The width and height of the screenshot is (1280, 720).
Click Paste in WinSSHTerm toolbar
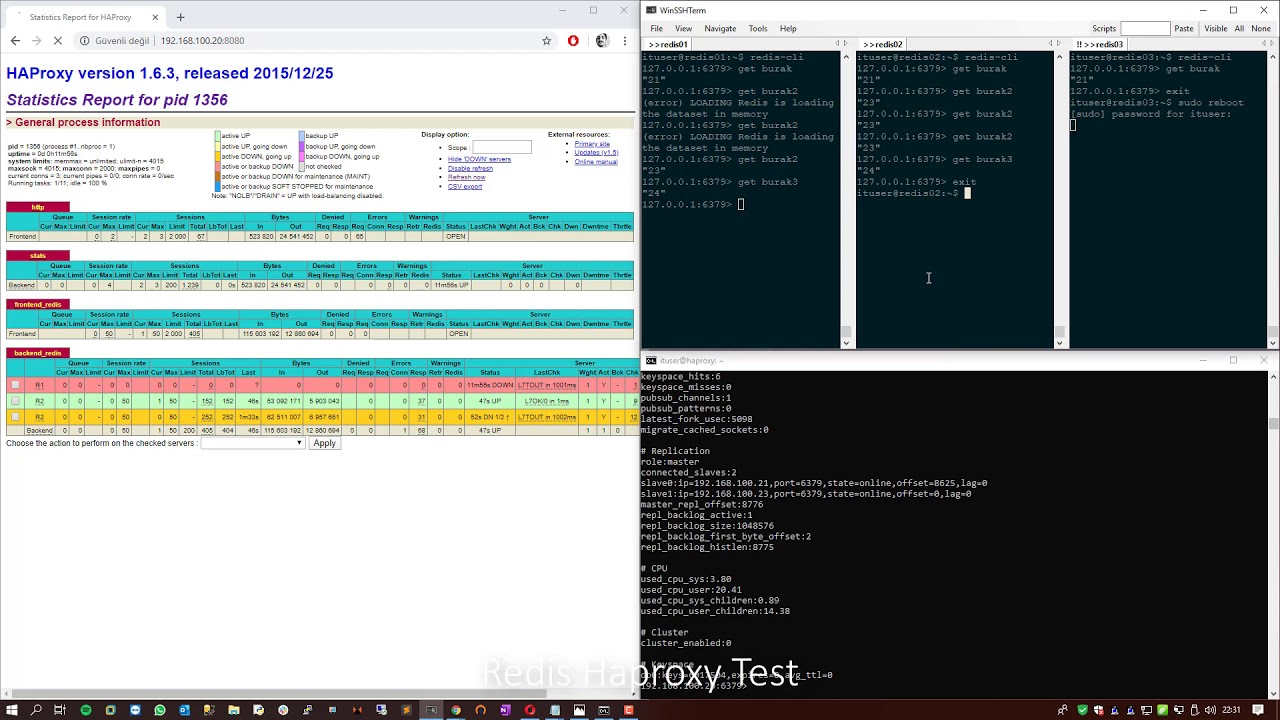point(1184,28)
